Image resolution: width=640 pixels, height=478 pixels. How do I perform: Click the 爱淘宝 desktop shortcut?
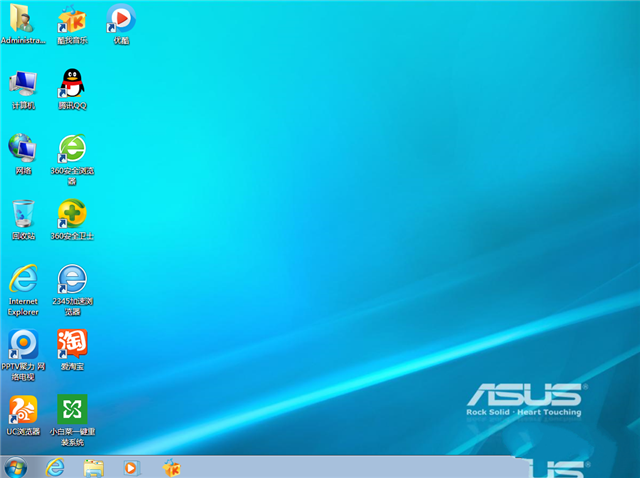[72, 344]
